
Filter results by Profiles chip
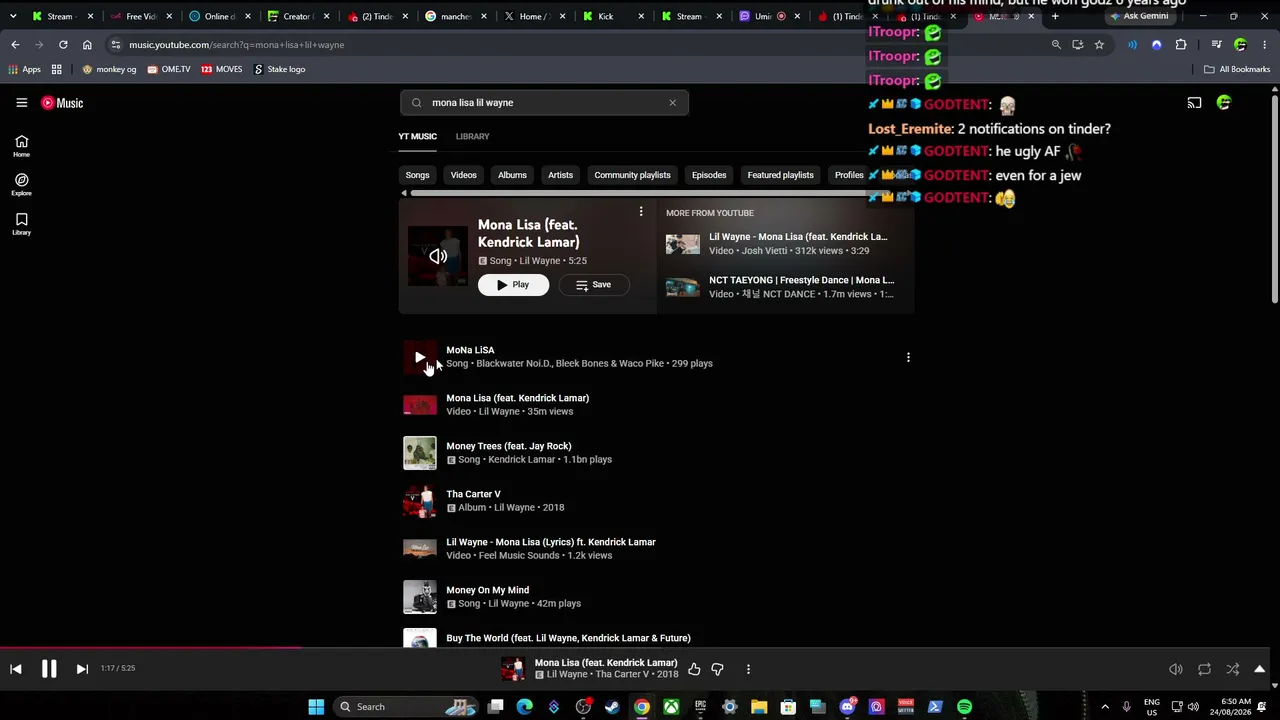849,175
